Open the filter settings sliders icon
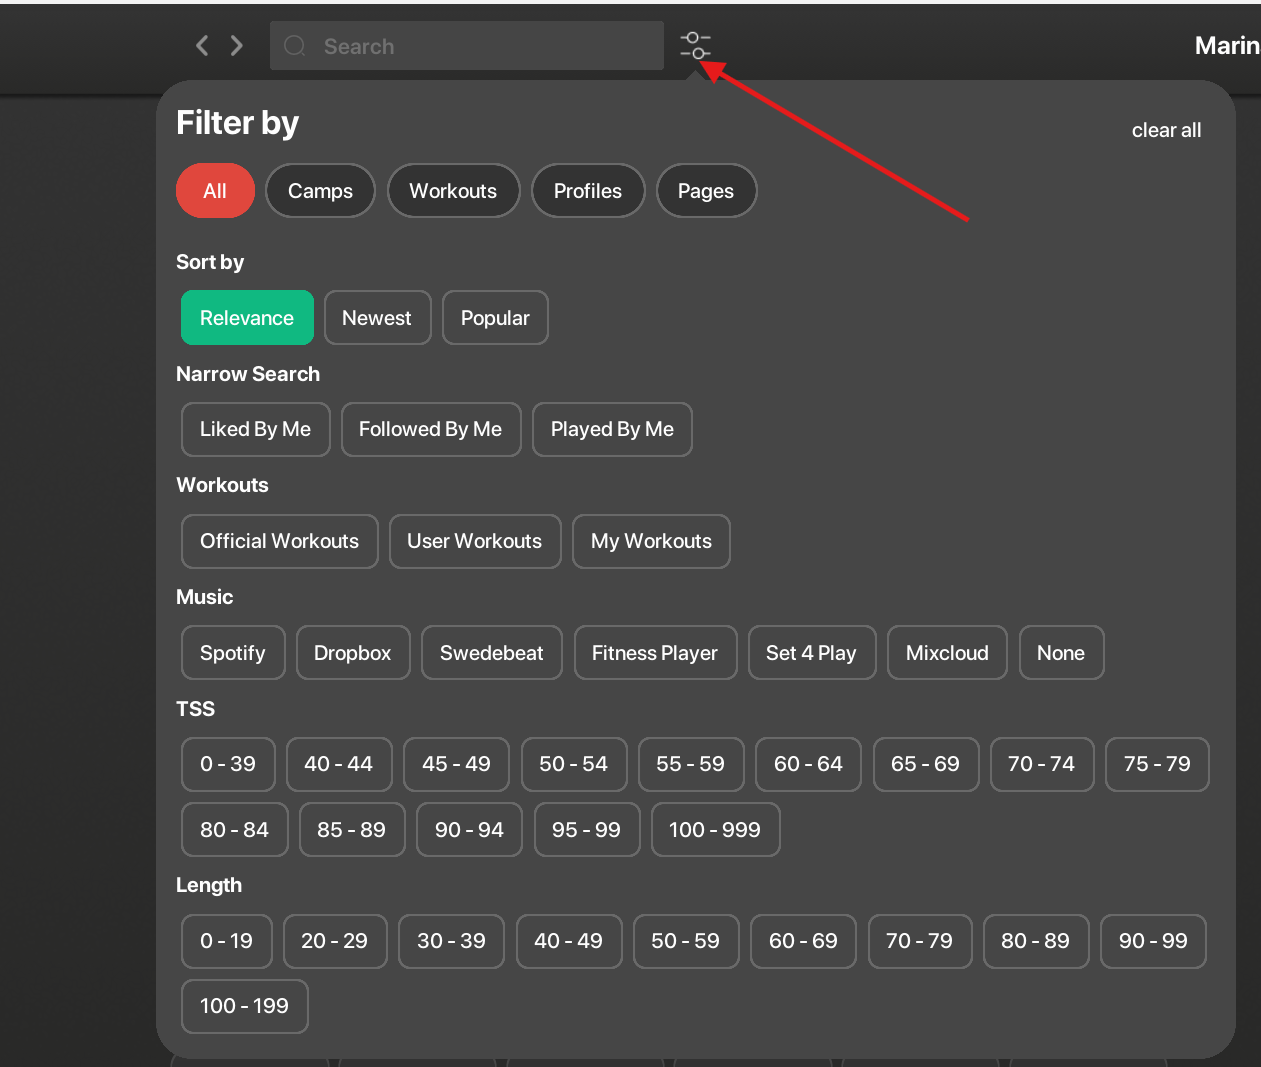The width and height of the screenshot is (1261, 1067). [x=695, y=46]
